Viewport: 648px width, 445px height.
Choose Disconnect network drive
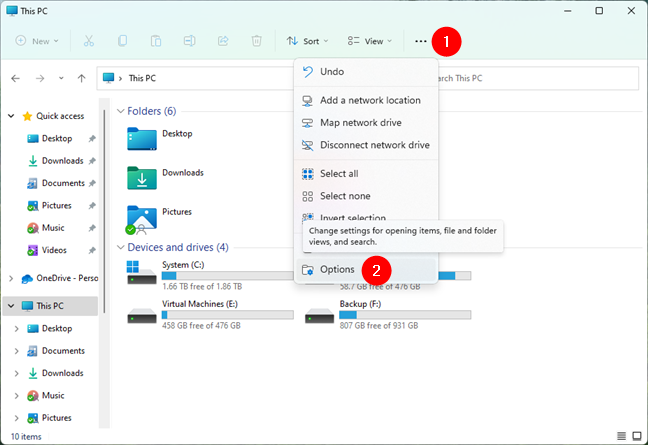click(366, 145)
